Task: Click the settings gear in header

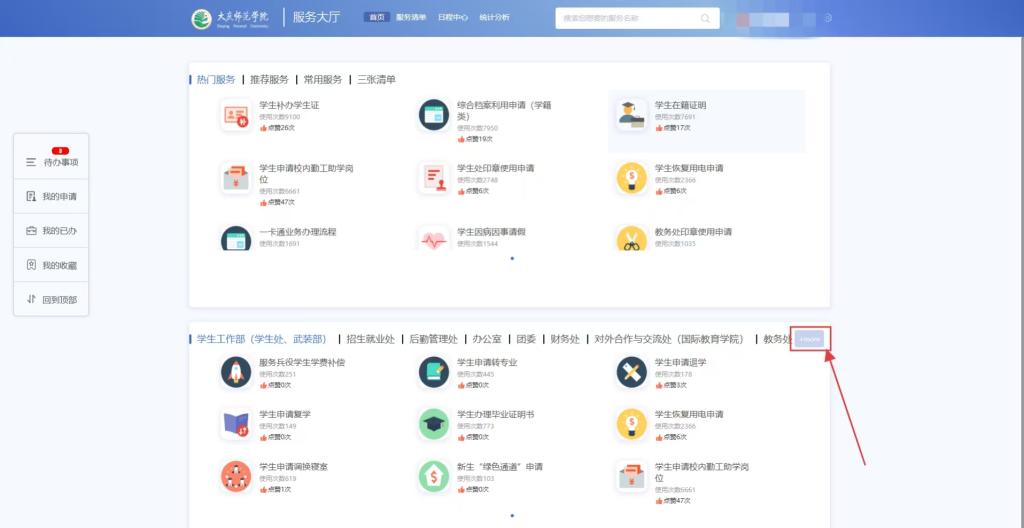Action: point(827,18)
